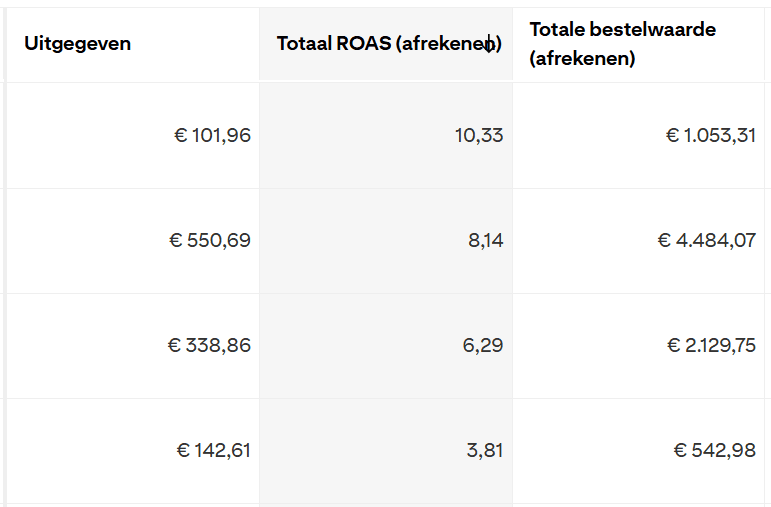Click the partially visible Uitgegeven cell below € 142,61

[132, 505]
